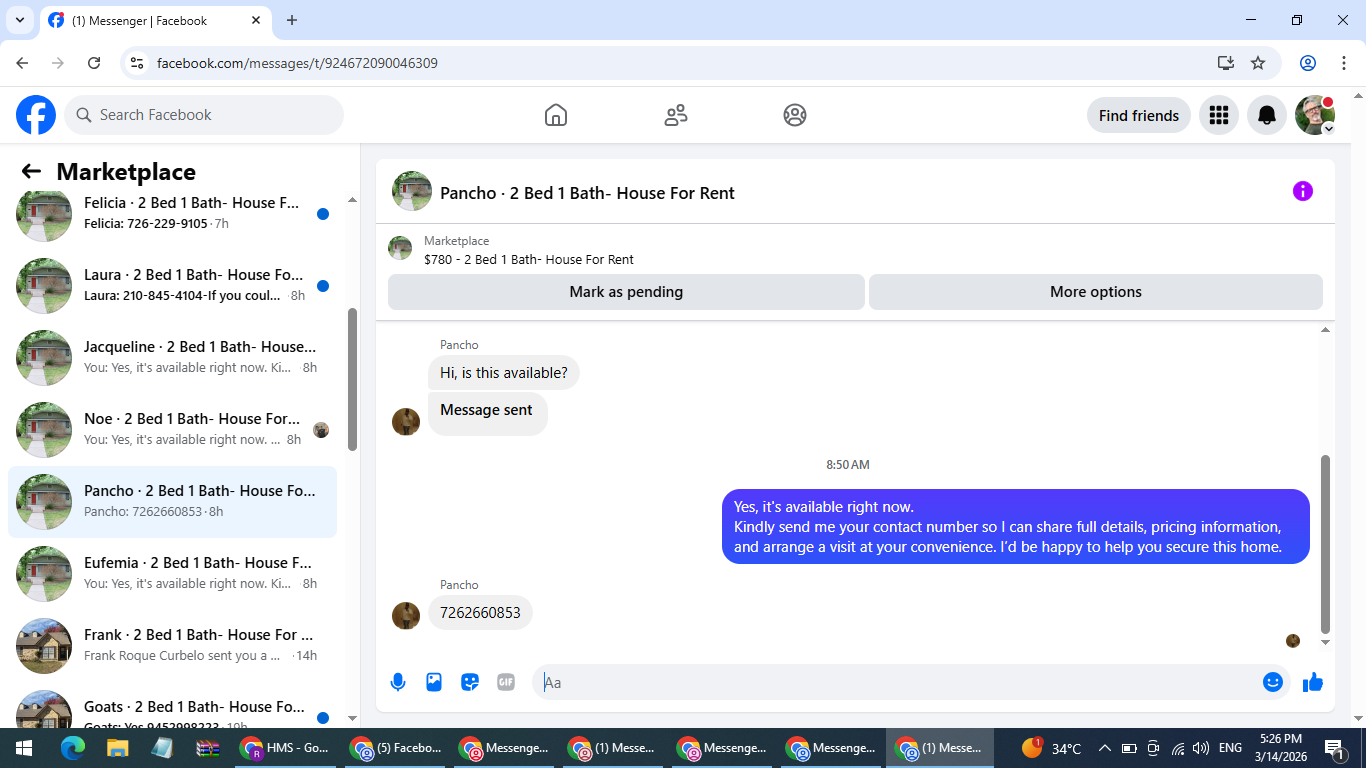
Task: Click Pancho's avatar beside the phone number
Action: [406, 615]
